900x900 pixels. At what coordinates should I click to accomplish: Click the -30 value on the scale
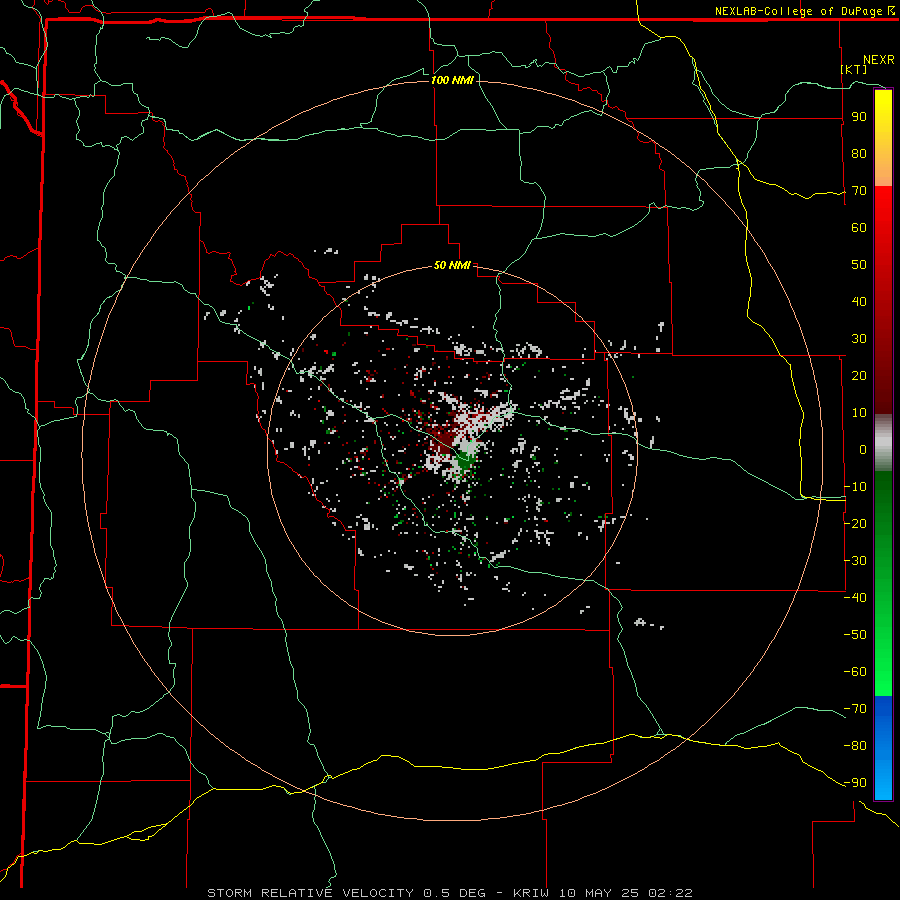[855, 561]
